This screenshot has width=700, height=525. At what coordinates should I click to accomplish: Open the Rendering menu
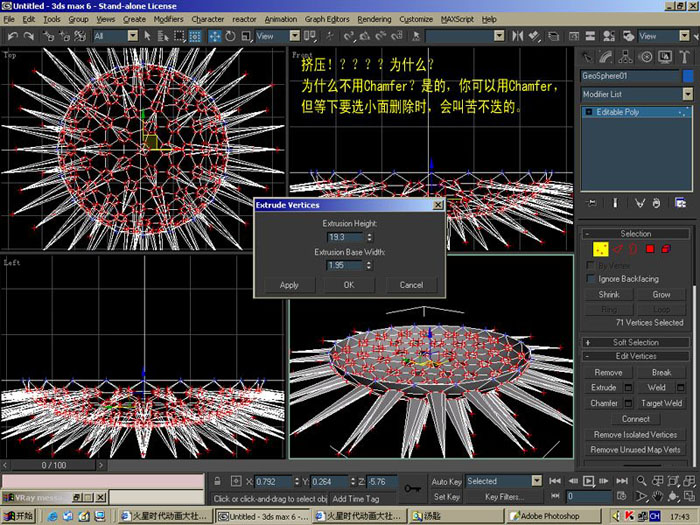(x=374, y=19)
